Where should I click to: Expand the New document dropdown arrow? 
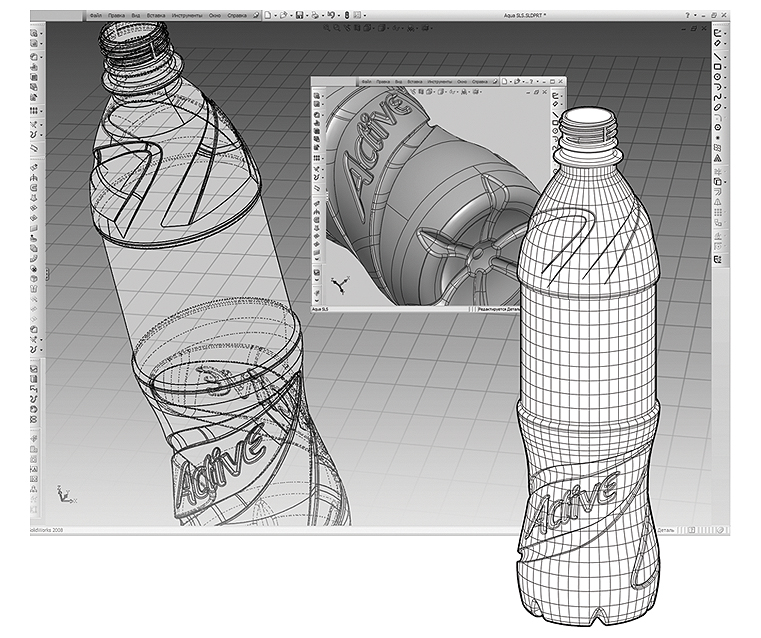[x=276, y=16]
